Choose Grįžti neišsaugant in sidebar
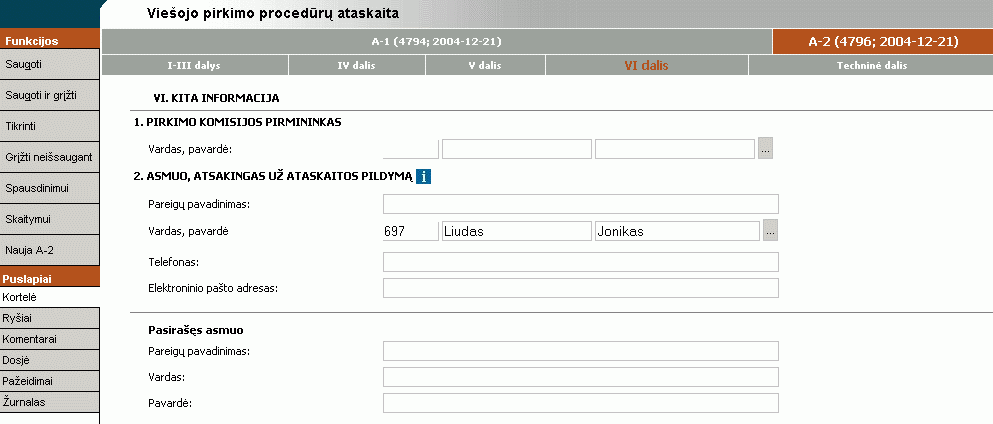Viewport: 993px width, 424px height. coord(49,157)
